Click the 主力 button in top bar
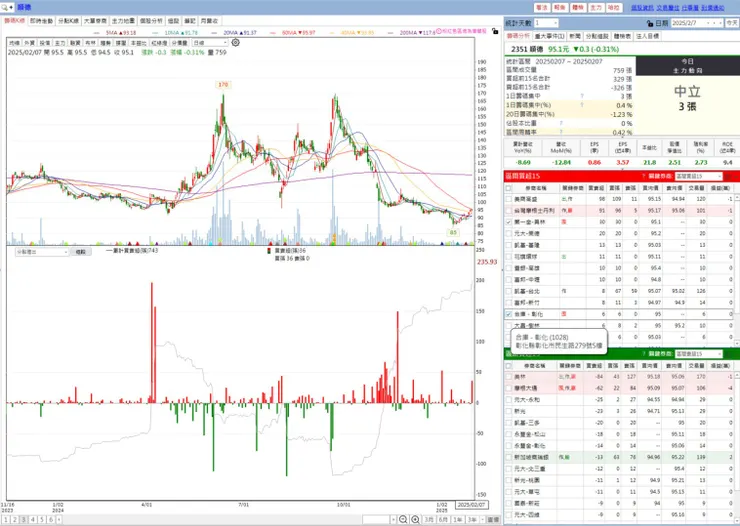Screen dimensions: 740x526 [596, 8]
